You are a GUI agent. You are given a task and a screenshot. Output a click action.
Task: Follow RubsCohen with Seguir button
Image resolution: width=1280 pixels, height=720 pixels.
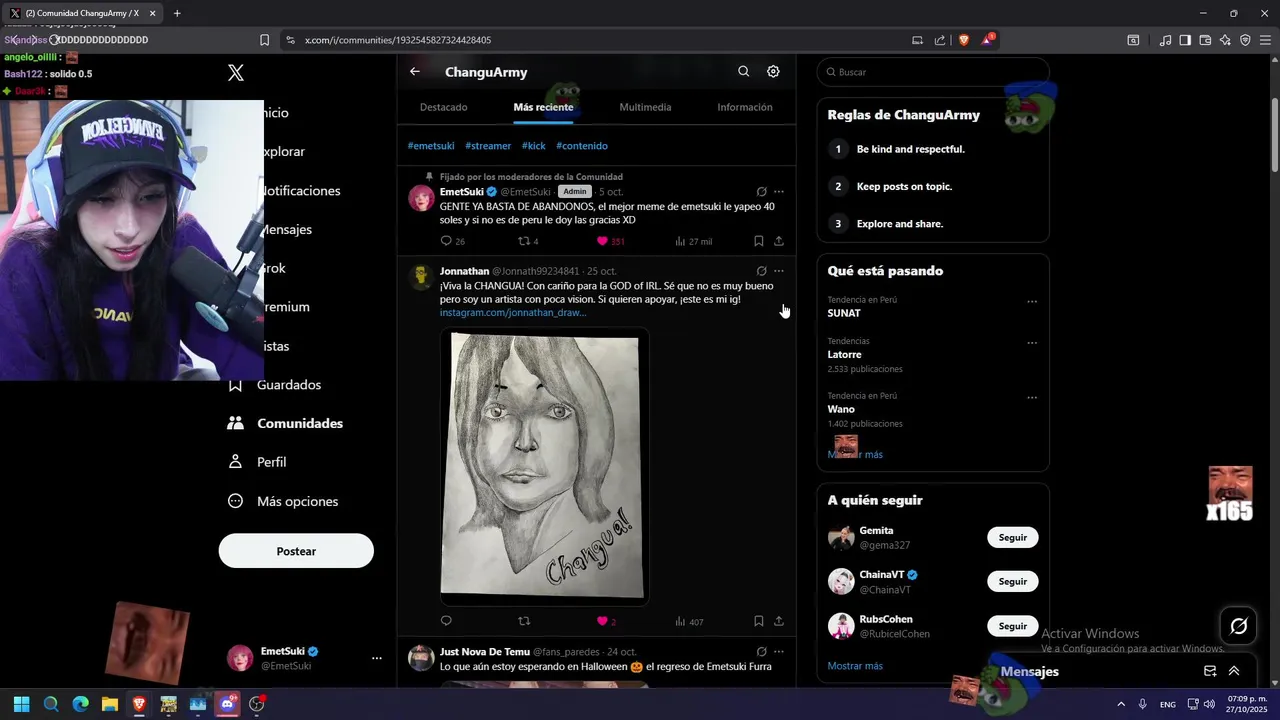pyautogui.click(x=1012, y=626)
